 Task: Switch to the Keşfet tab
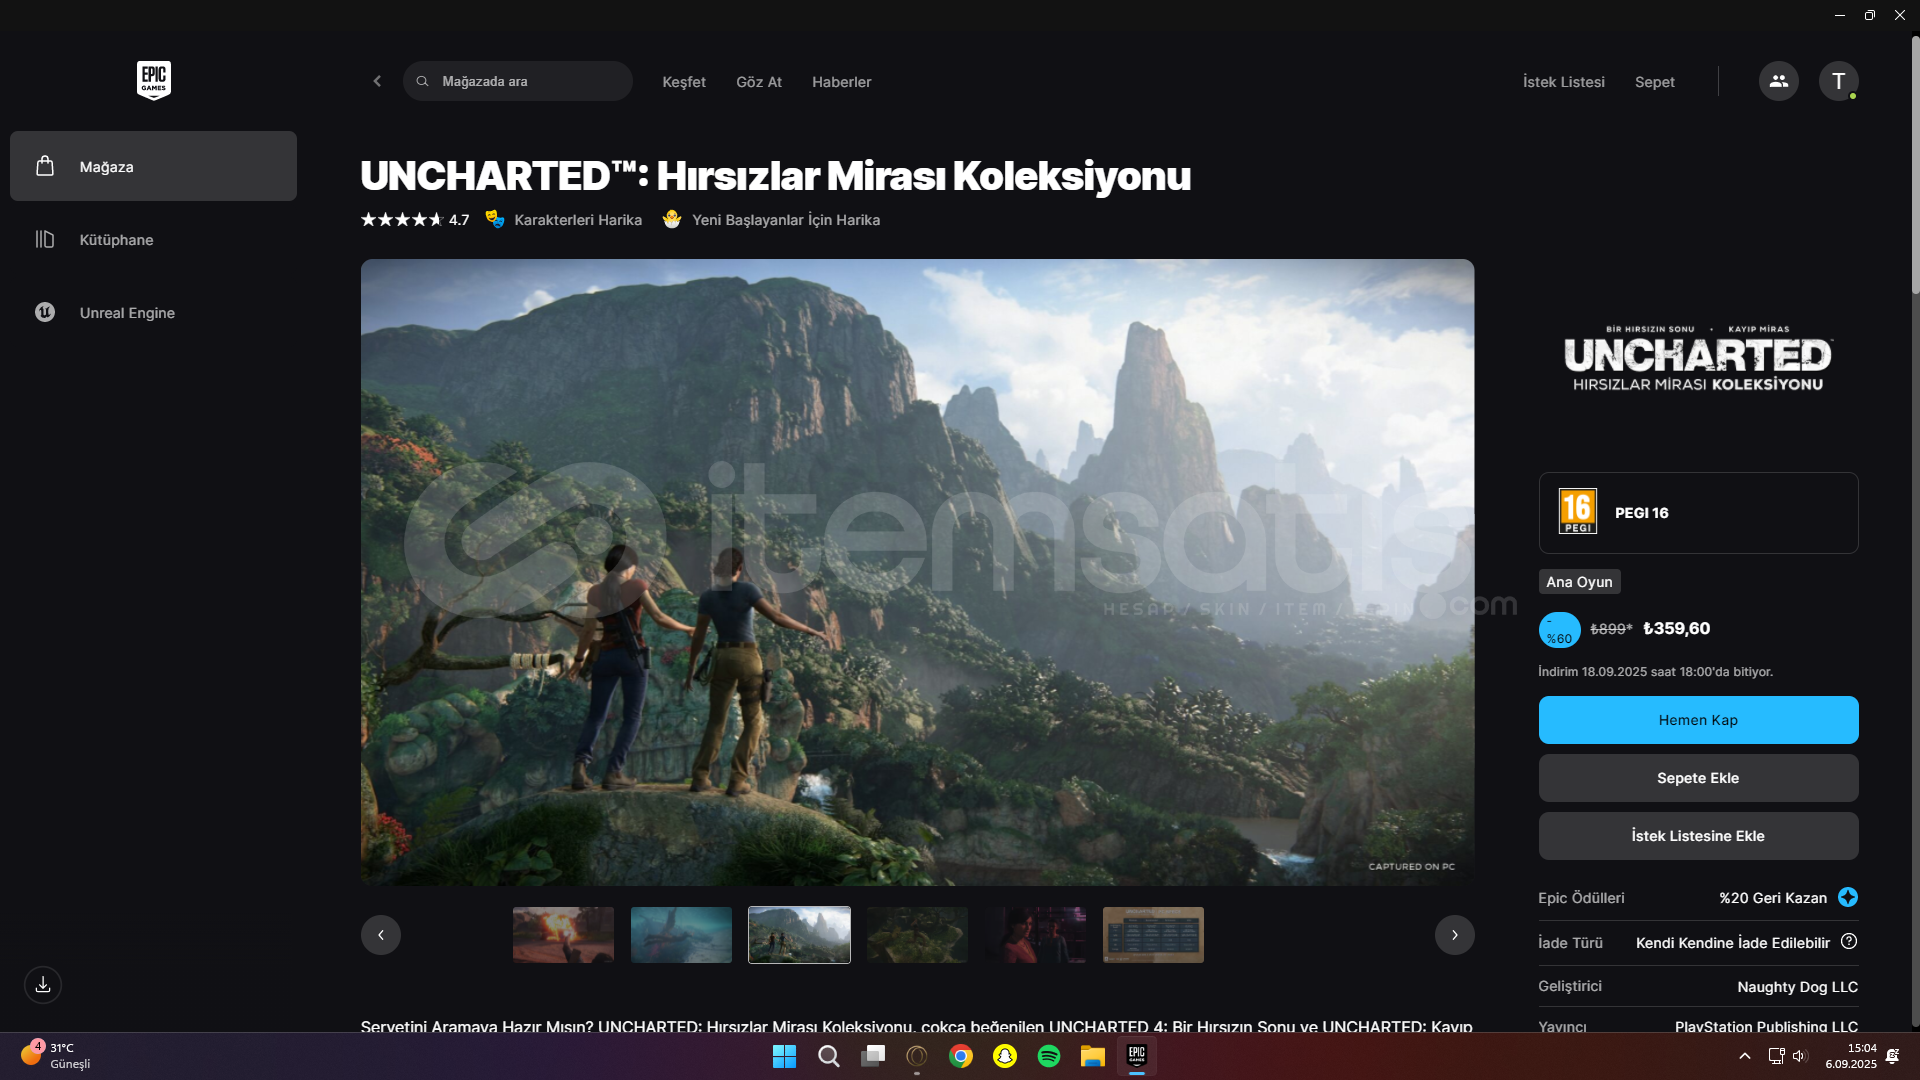point(684,82)
